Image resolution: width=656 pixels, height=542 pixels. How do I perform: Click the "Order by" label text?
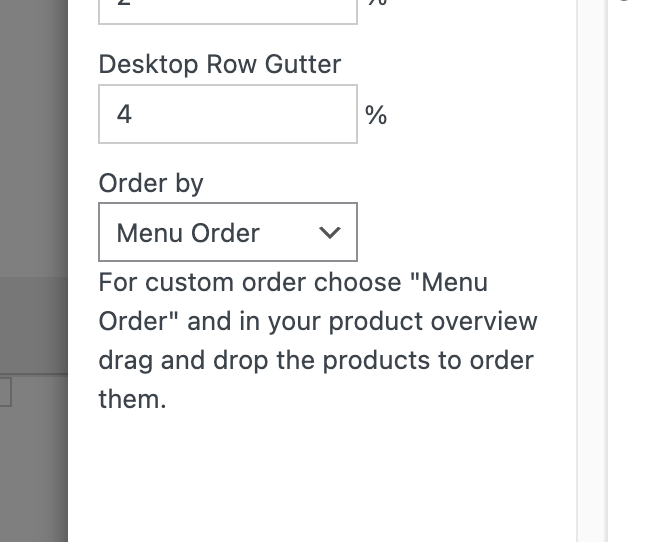(x=151, y=183)
